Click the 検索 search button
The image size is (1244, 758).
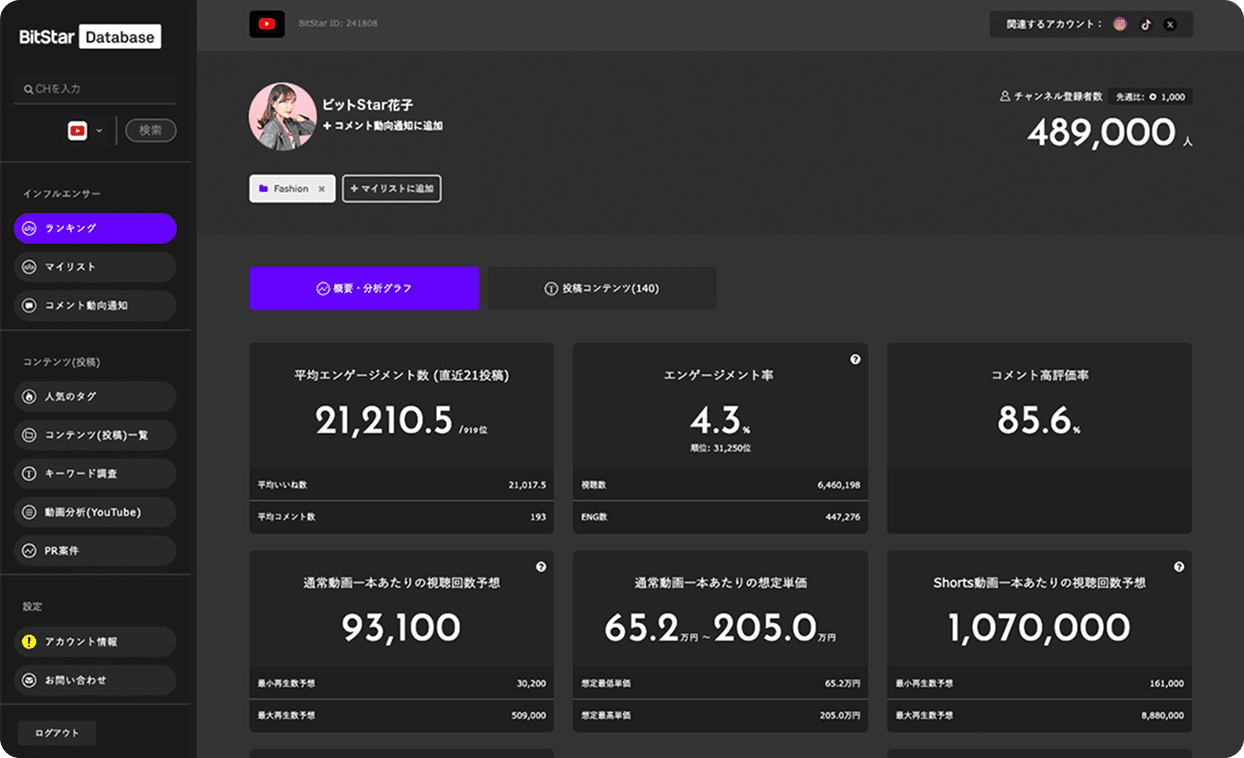(x=151, y=130)
